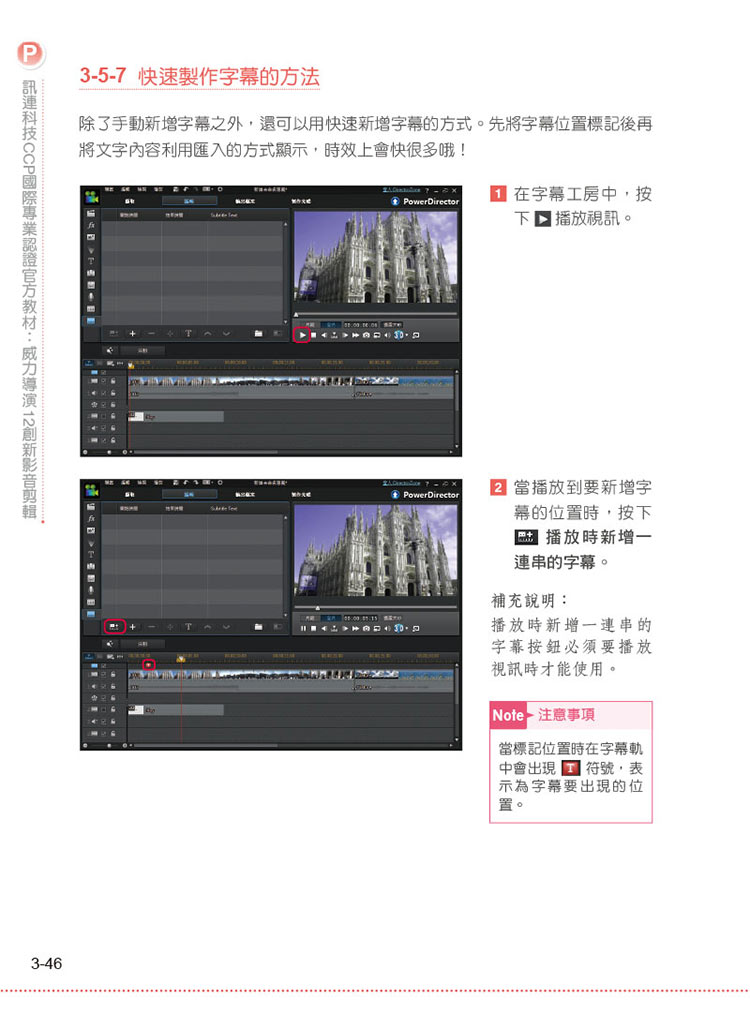Click import subtitles folder icon in lower screenshot
The height and width of the screenshot is (1014, 750).
coord(258,627)
